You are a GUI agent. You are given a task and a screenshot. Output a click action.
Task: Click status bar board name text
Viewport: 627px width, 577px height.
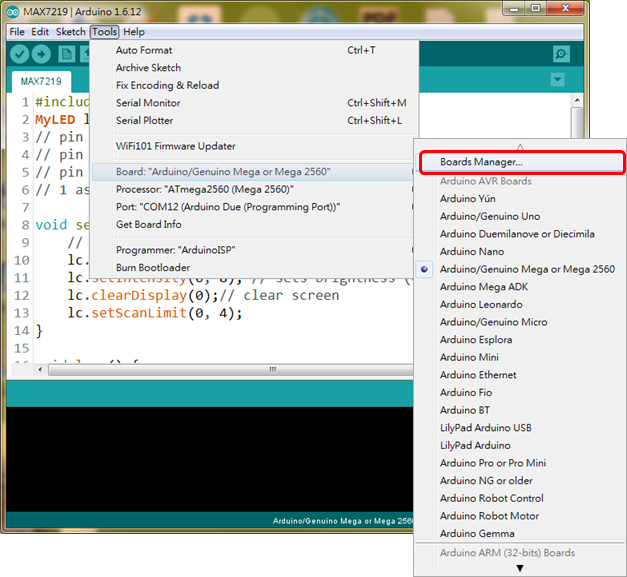coord(343,521)
